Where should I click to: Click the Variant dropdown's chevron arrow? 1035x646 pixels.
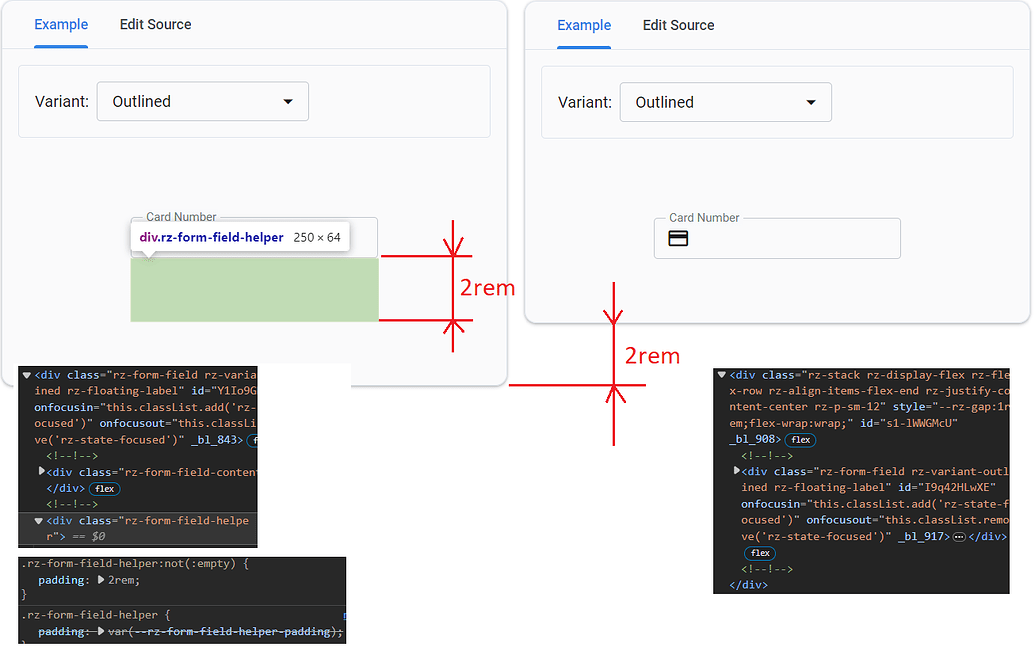[x=288, y=101]
